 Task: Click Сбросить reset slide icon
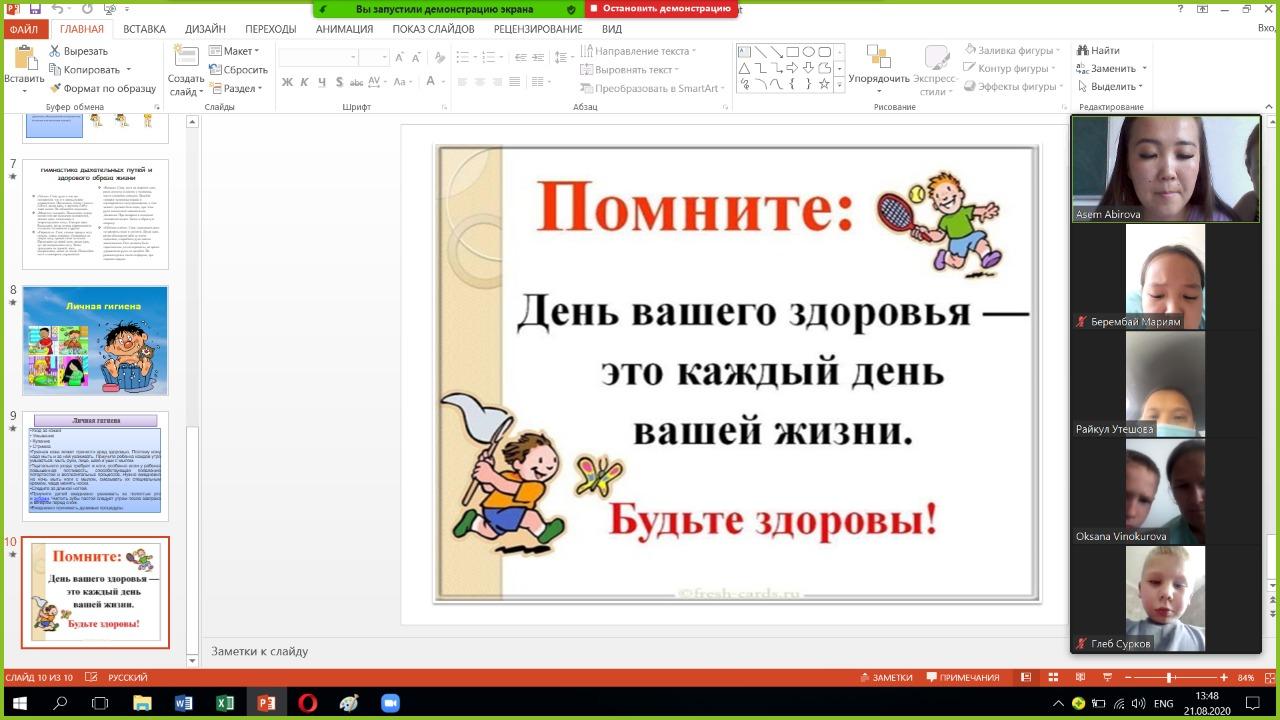pyautogui.click(x=215, y=70)
